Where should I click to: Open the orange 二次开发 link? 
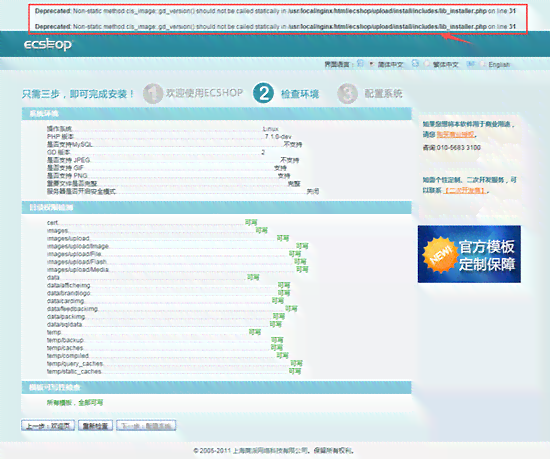[465, 190]
